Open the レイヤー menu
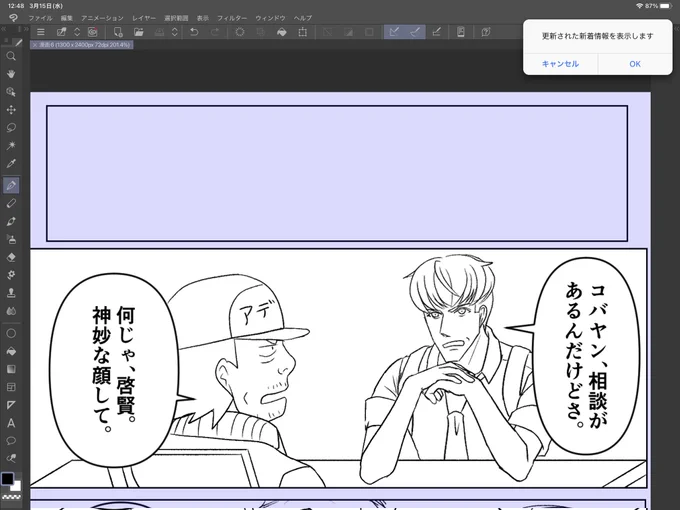680x510 pixels. click(x=144, y=18)
